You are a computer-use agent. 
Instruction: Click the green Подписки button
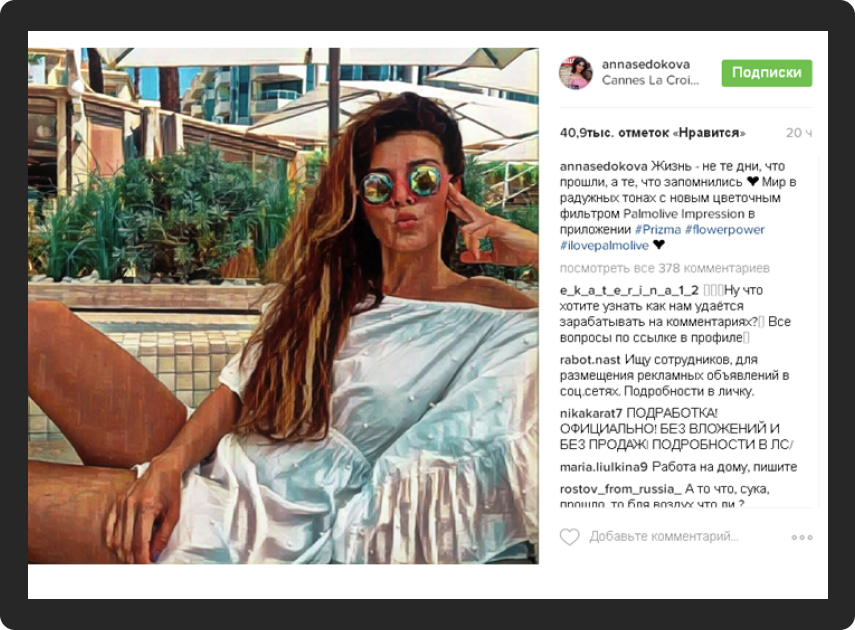coord(767,73)
